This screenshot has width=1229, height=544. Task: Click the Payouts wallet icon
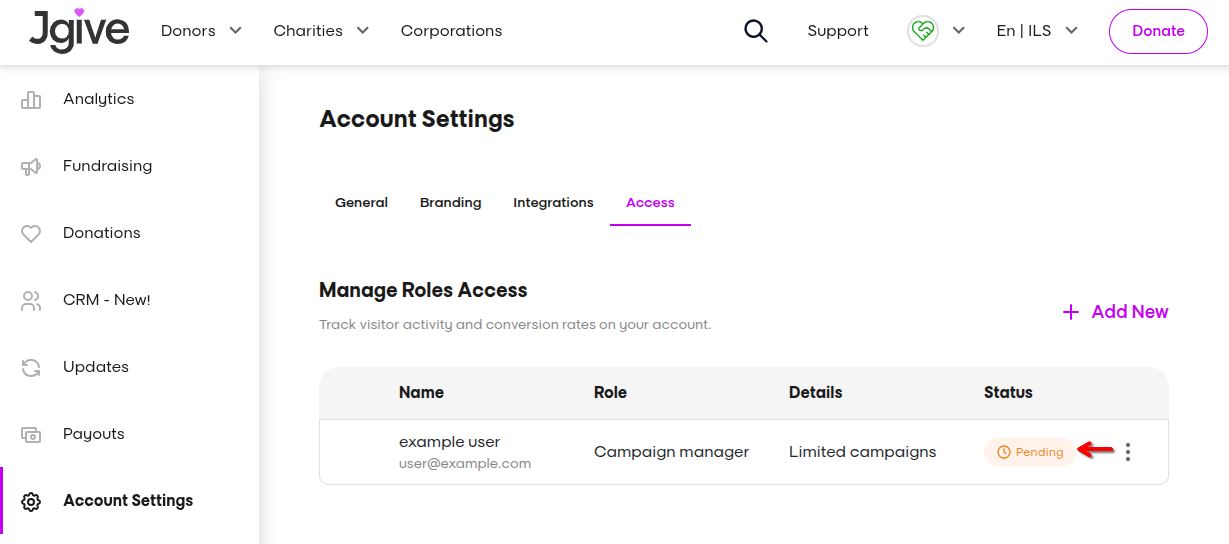pos(31,434)
